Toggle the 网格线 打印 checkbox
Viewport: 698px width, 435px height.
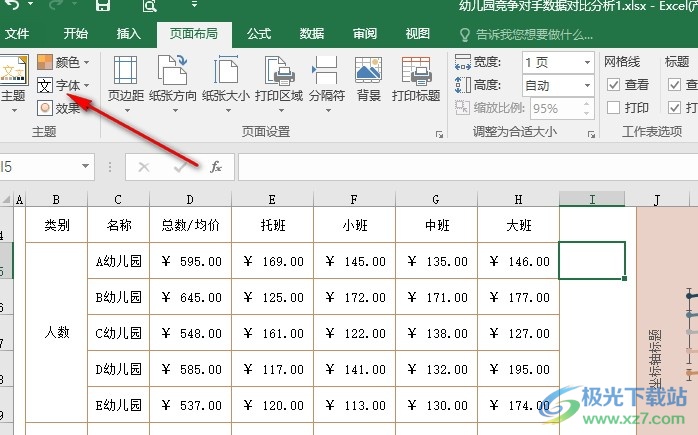pyautogui.click(x=613, y=107)
